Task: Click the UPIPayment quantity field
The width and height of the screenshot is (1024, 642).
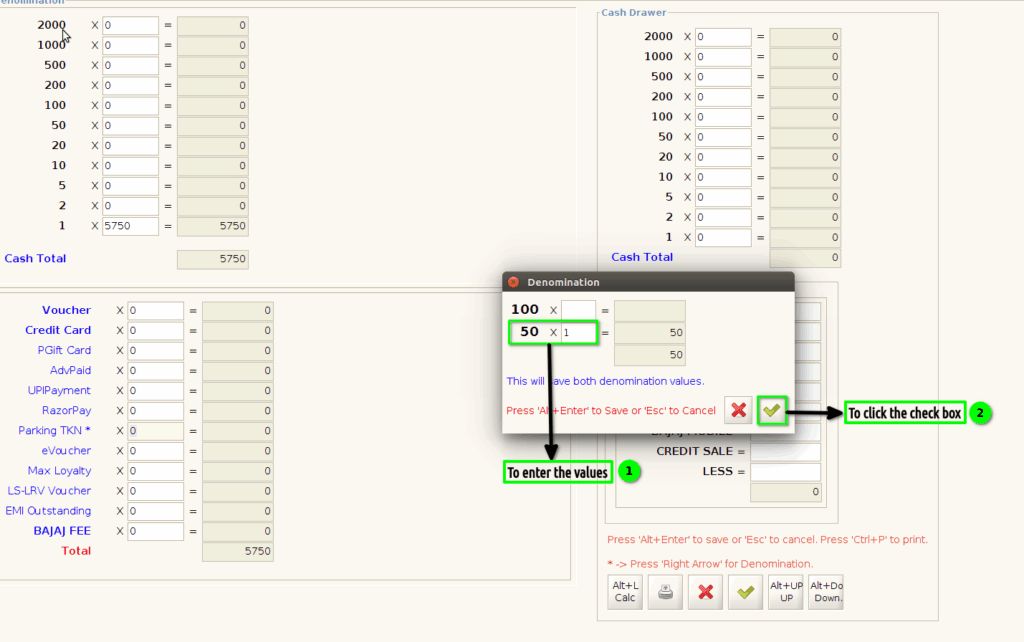Action: click(x=155, y=391)
